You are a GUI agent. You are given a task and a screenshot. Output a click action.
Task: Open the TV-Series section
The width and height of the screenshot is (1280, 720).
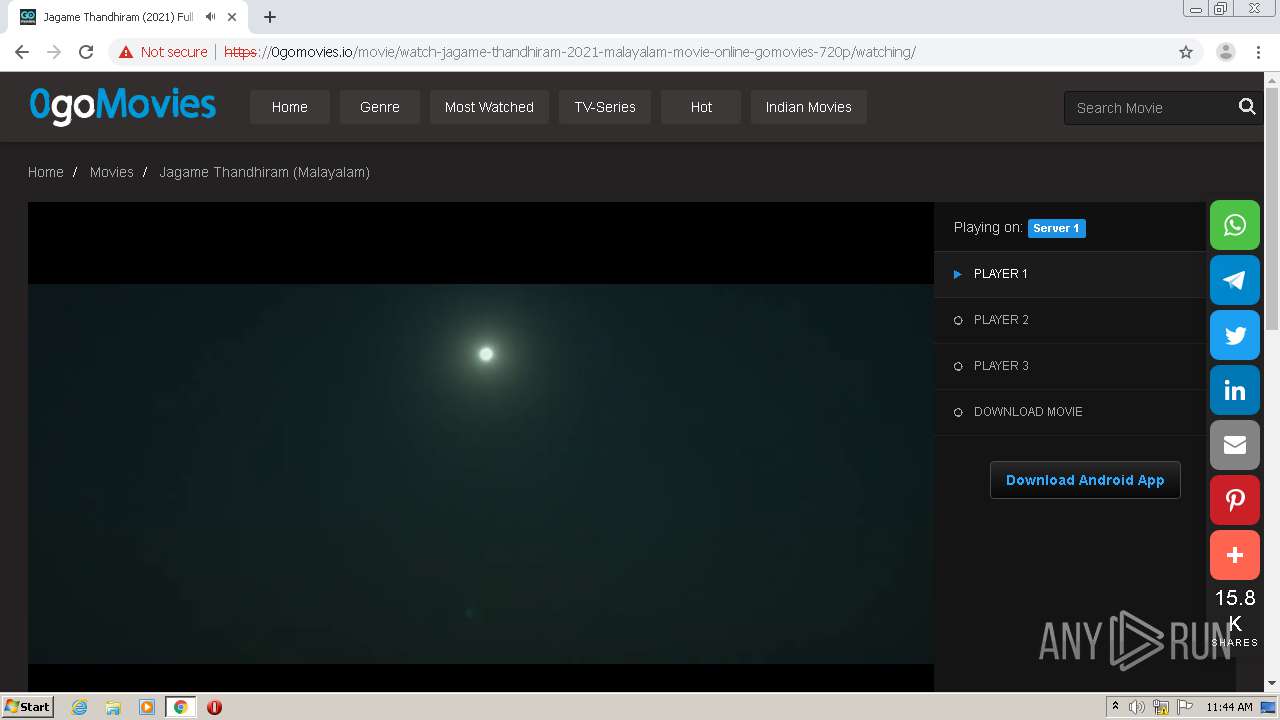[605, 107]
